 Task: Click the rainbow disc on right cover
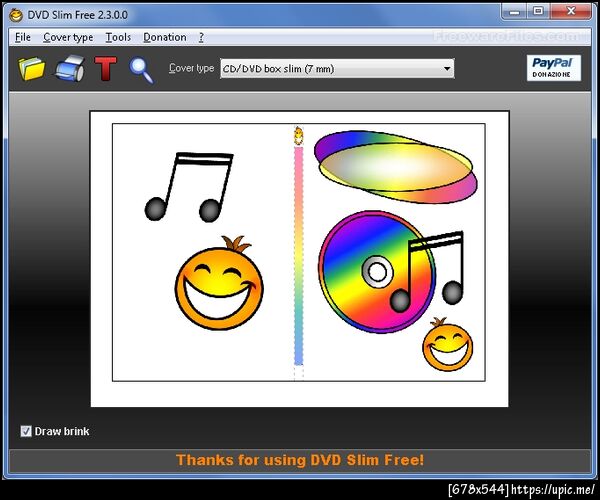pyautogui.click(x=377, y=272)
